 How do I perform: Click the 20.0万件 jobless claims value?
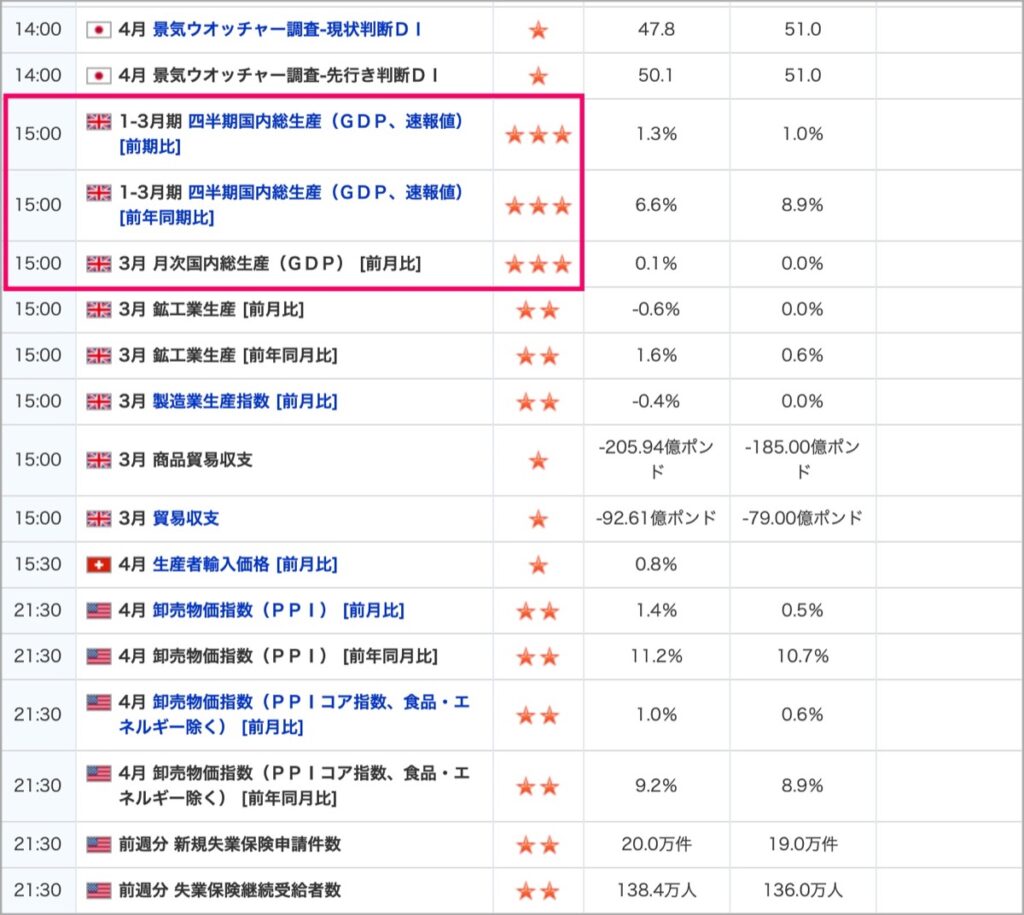click(656, 844)
